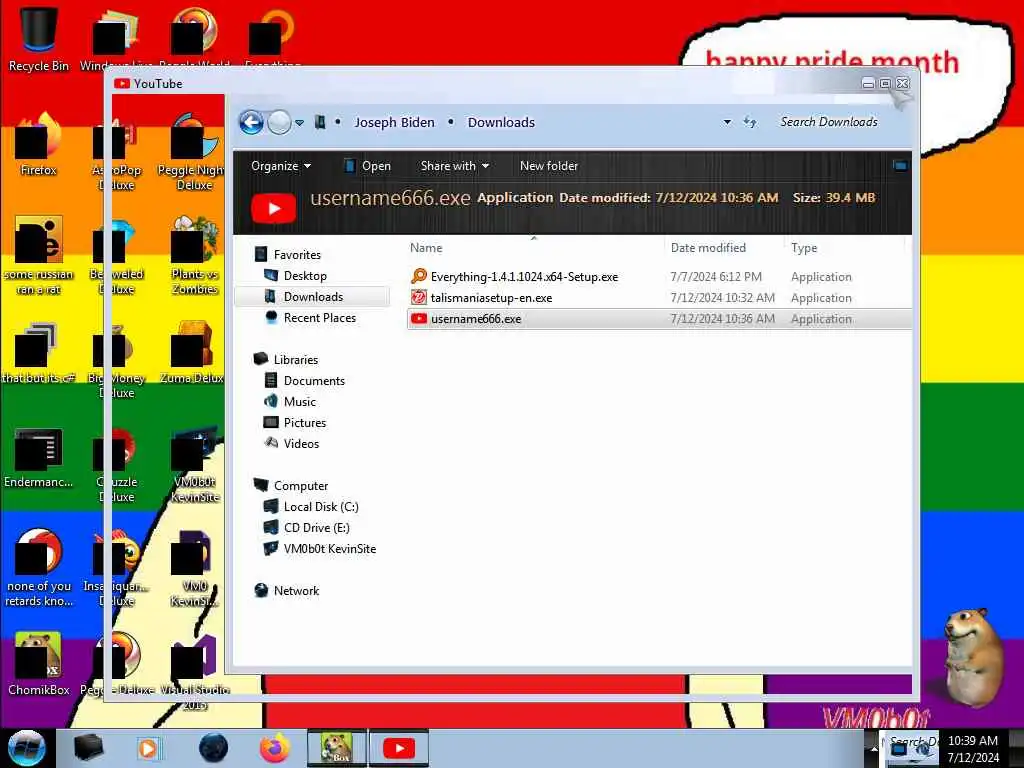Click the Back navigation arrow
The height and width of the screenshot is (768, 1024).
pos(251,122)
